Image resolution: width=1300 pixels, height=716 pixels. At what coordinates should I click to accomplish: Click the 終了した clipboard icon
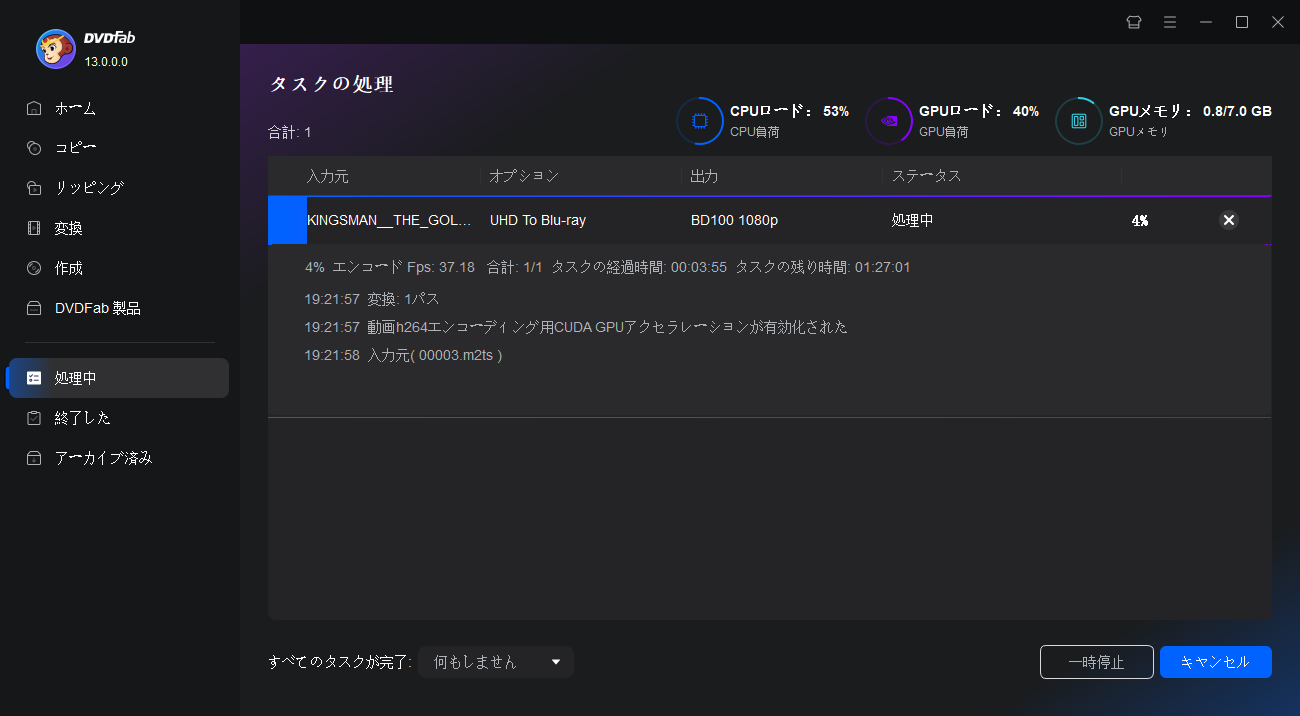pyautogui.click(x=35, y=418)
